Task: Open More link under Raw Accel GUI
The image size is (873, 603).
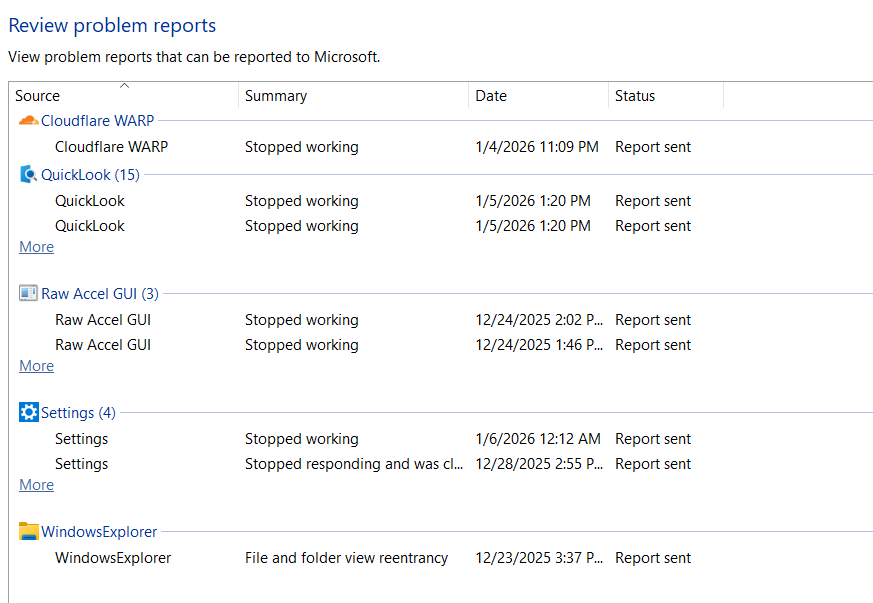Action: point(37,366)
